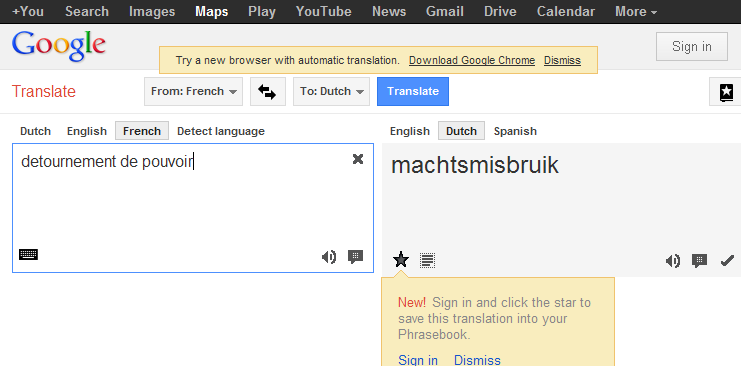The height and width of the screenshot is (366, 741).
Task: Click the translation example usage speech bubble
Action: (699, 261)
